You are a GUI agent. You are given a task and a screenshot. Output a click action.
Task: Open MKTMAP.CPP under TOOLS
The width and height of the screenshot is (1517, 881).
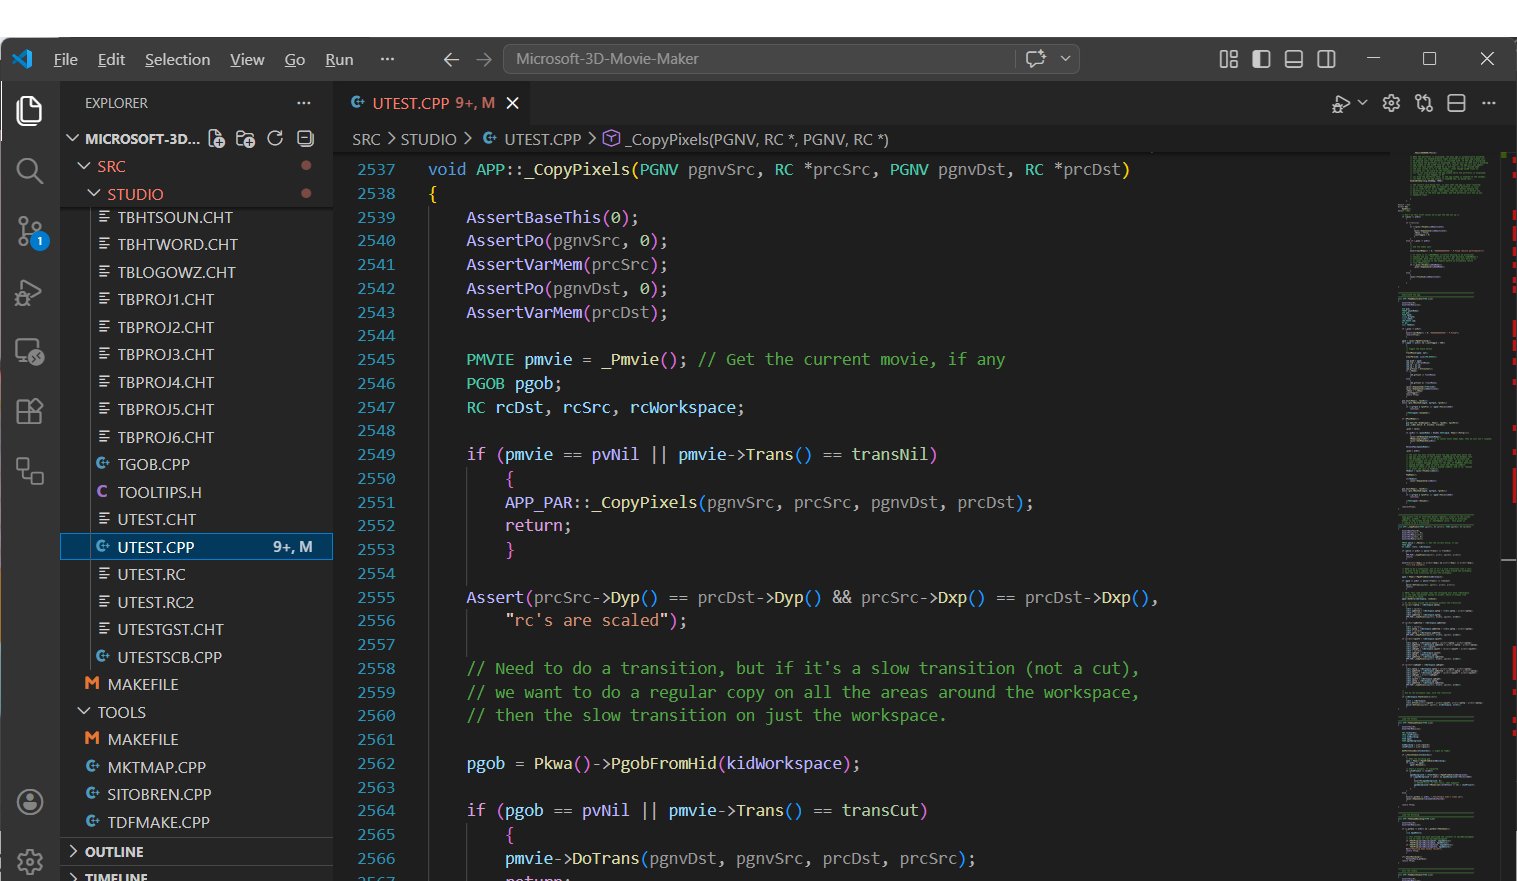(156, 767)
